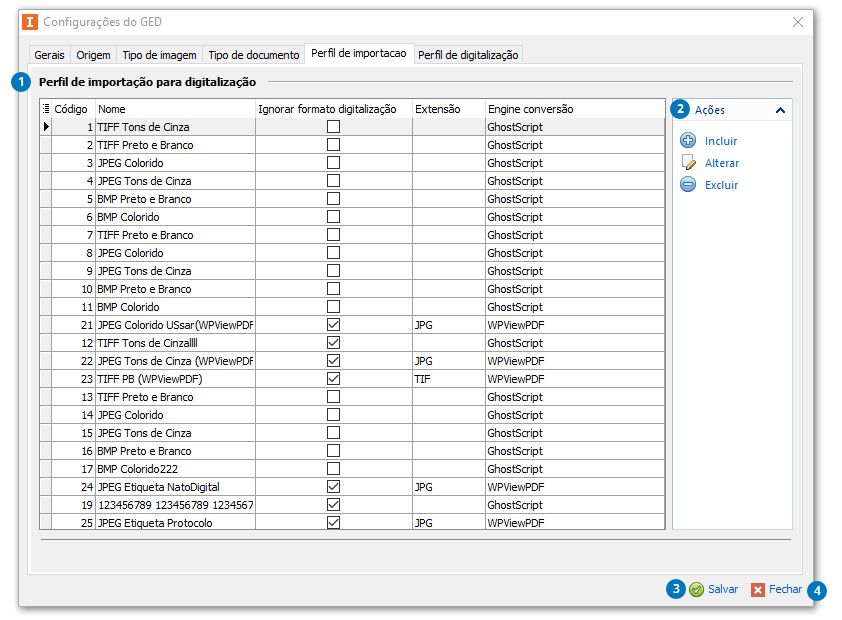Click the pencil Alterar icon

(688, 163)
